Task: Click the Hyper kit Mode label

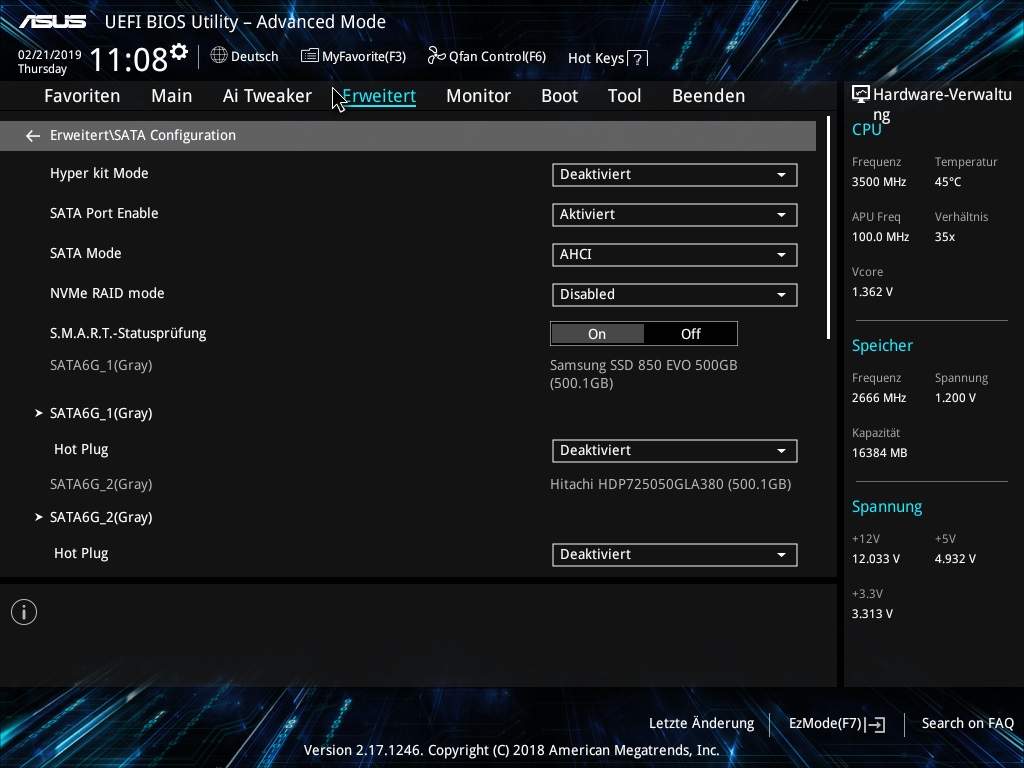Action: (99, 174)
